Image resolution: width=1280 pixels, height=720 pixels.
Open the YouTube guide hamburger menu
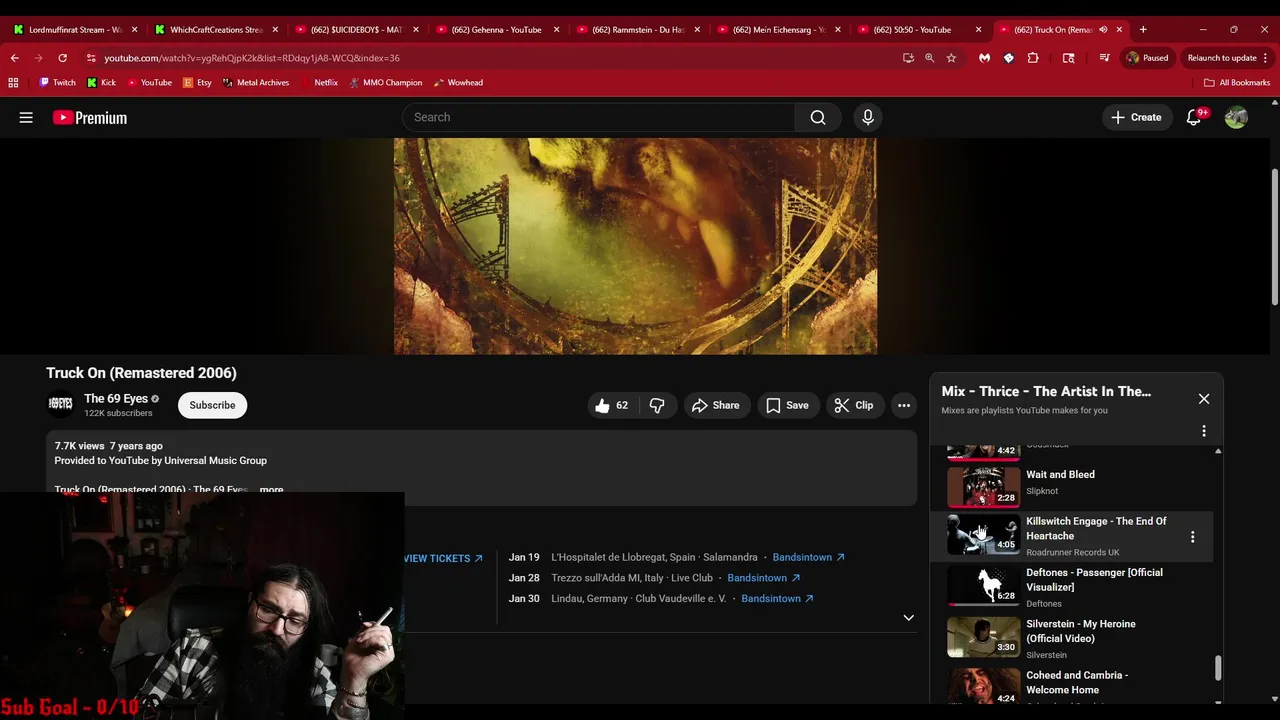coord(26,117)
